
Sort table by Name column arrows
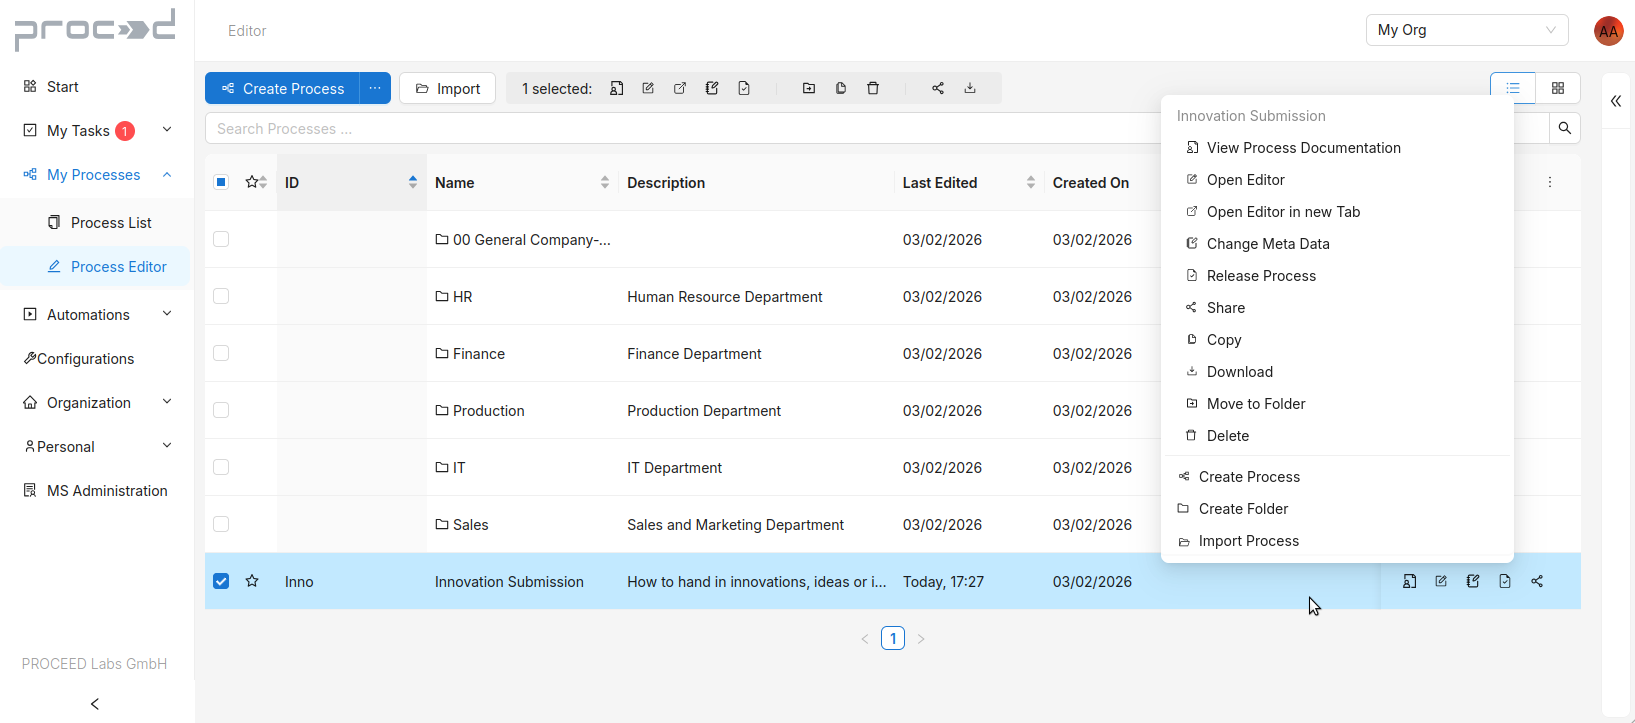pyautogui.click(x=605, y=182)
